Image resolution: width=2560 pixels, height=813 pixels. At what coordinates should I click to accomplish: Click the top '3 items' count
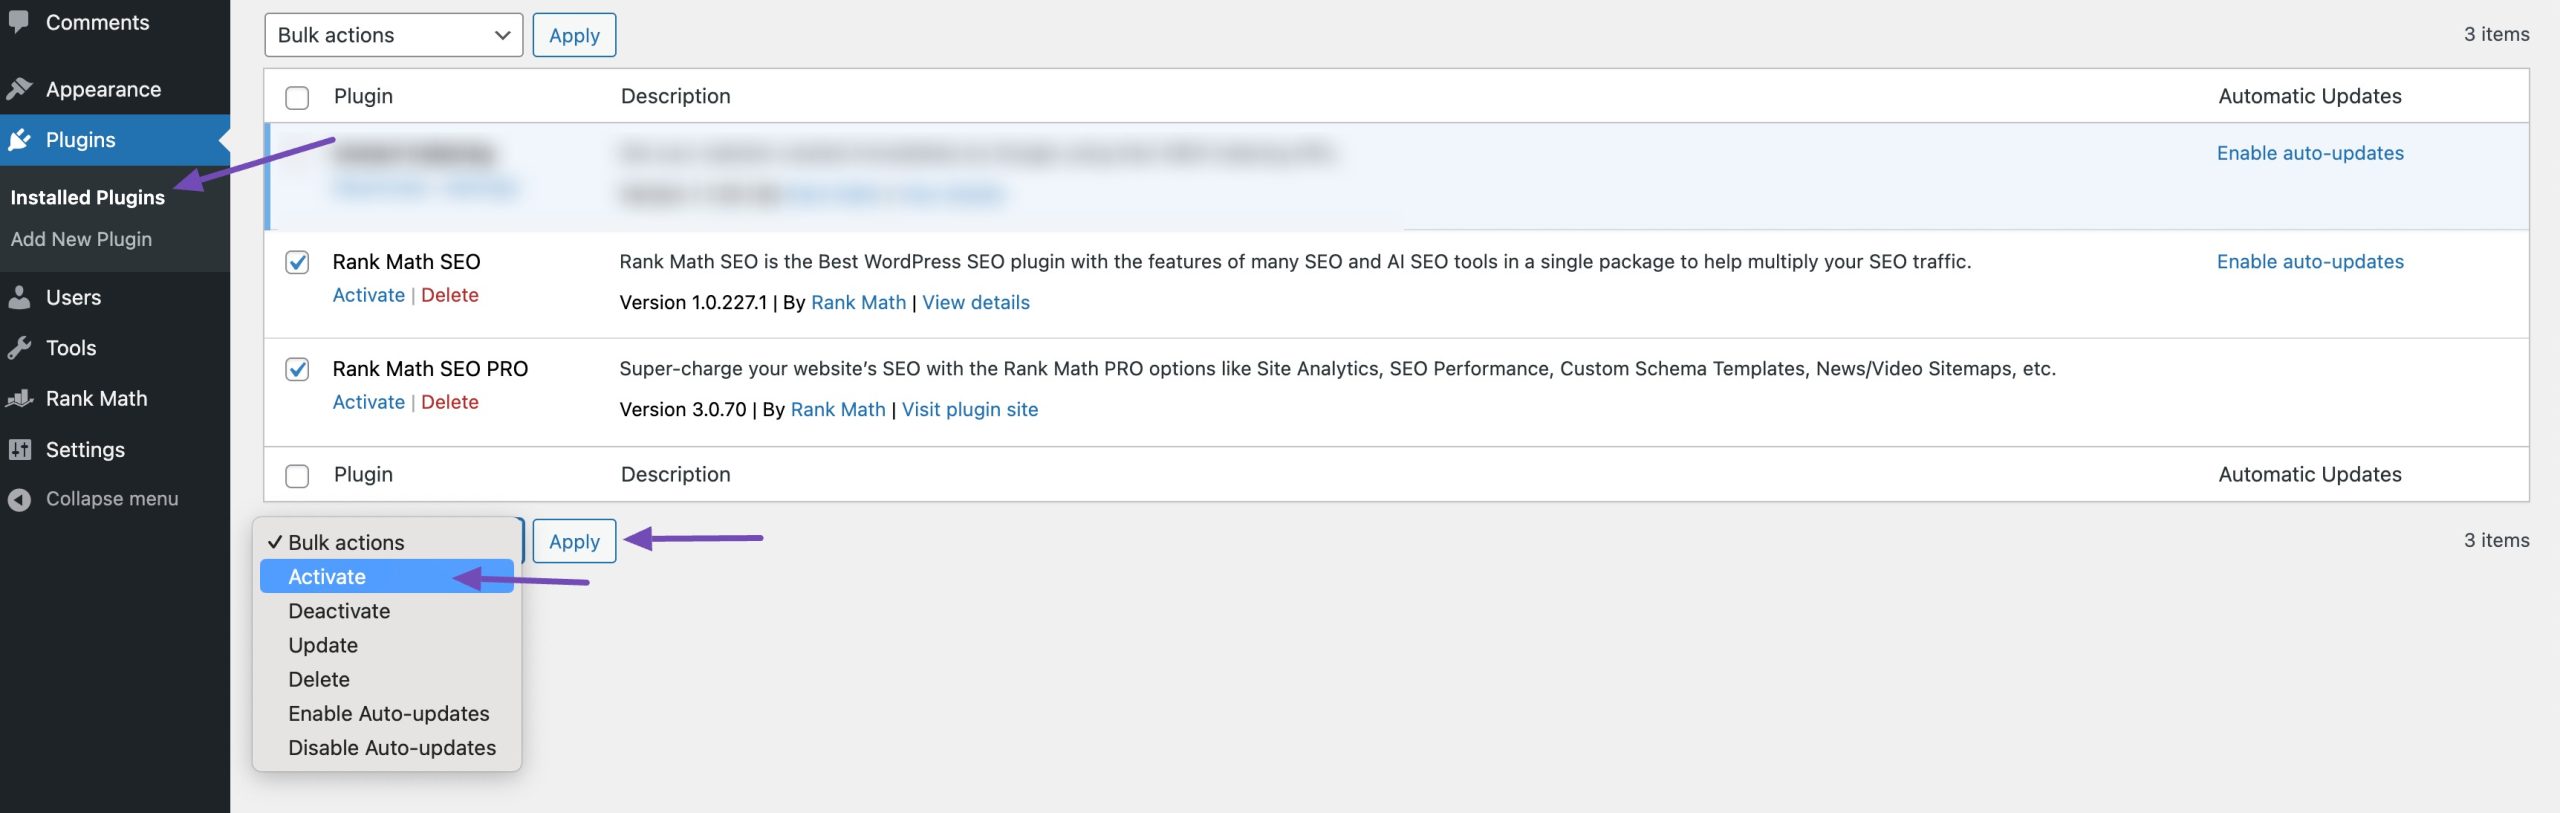pos(2496,34)
